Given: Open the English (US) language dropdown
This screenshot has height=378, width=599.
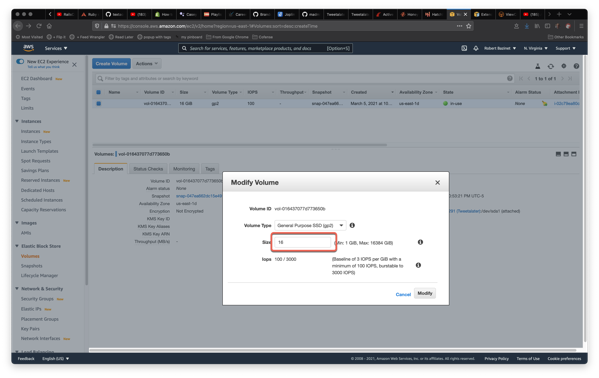Looking at the screenshot, I should (x=56, y=359).
